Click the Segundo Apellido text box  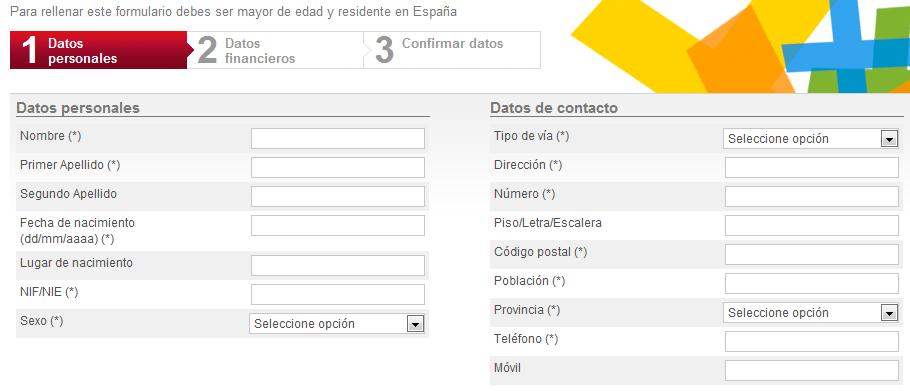338,197
